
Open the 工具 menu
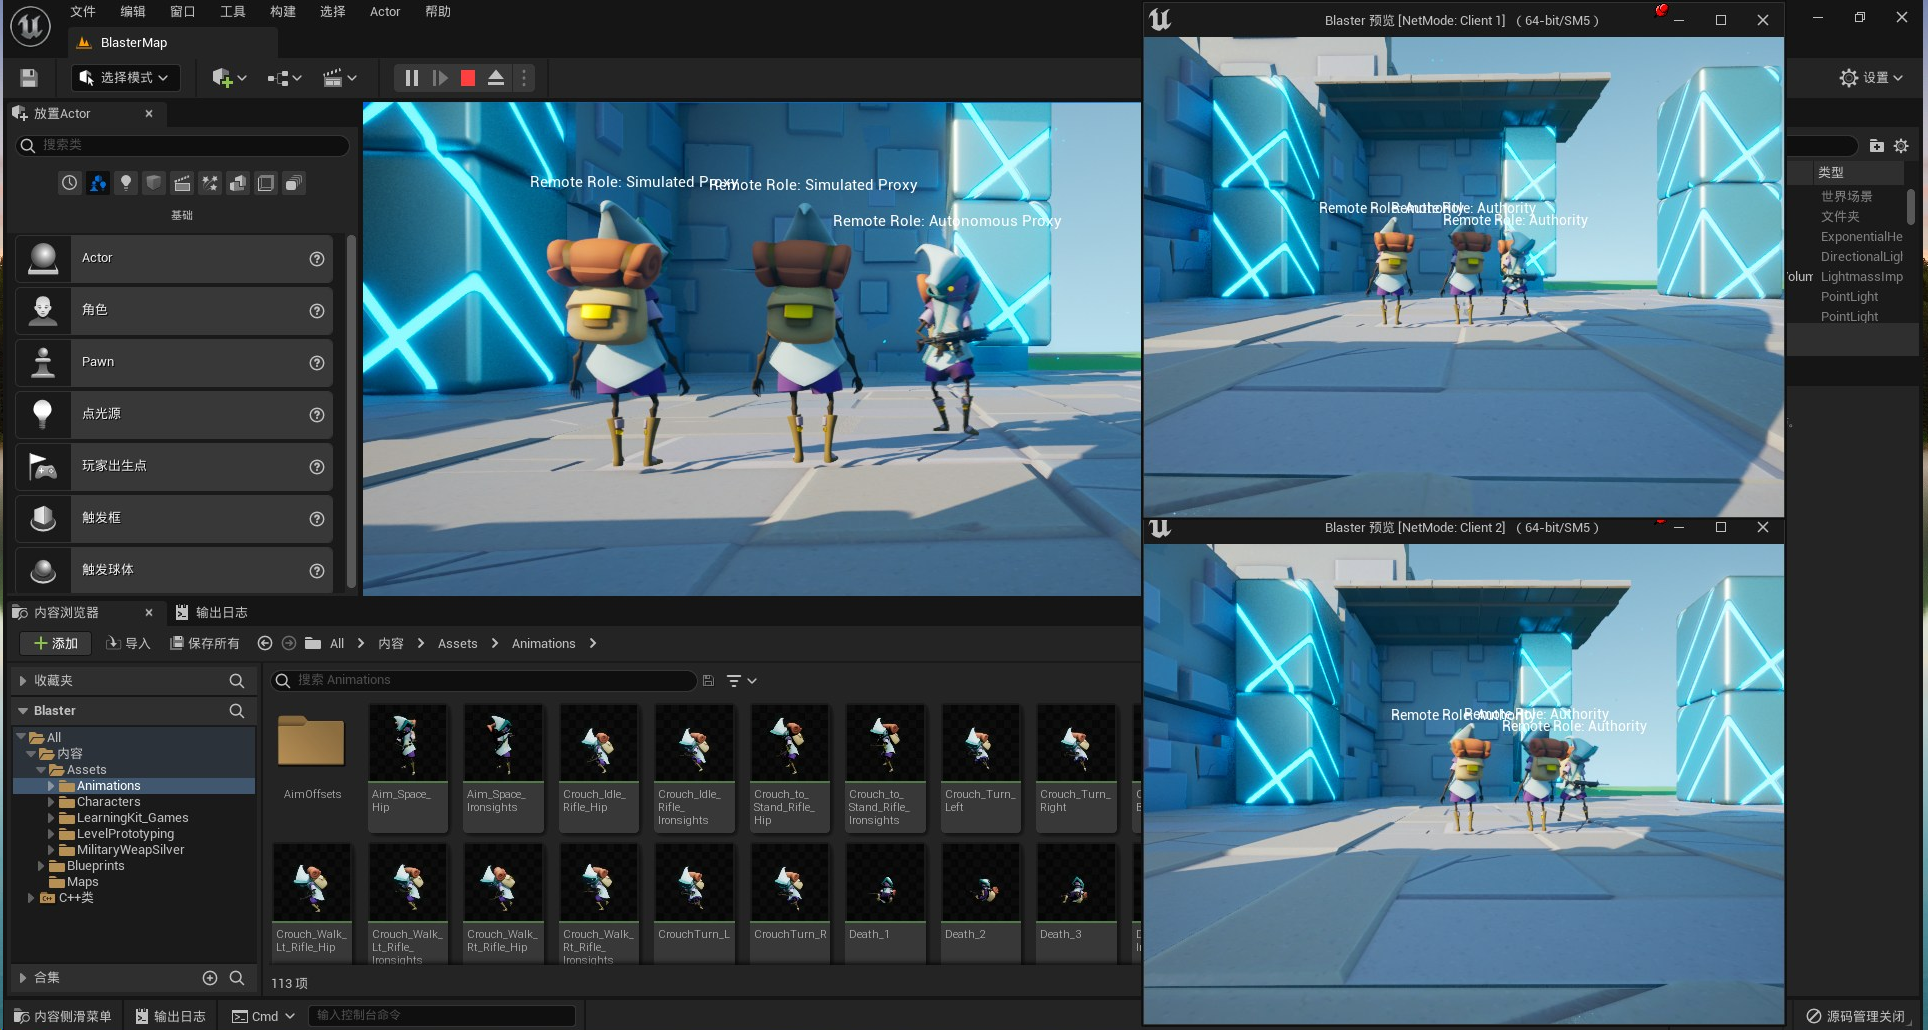(x=233, y=12)
